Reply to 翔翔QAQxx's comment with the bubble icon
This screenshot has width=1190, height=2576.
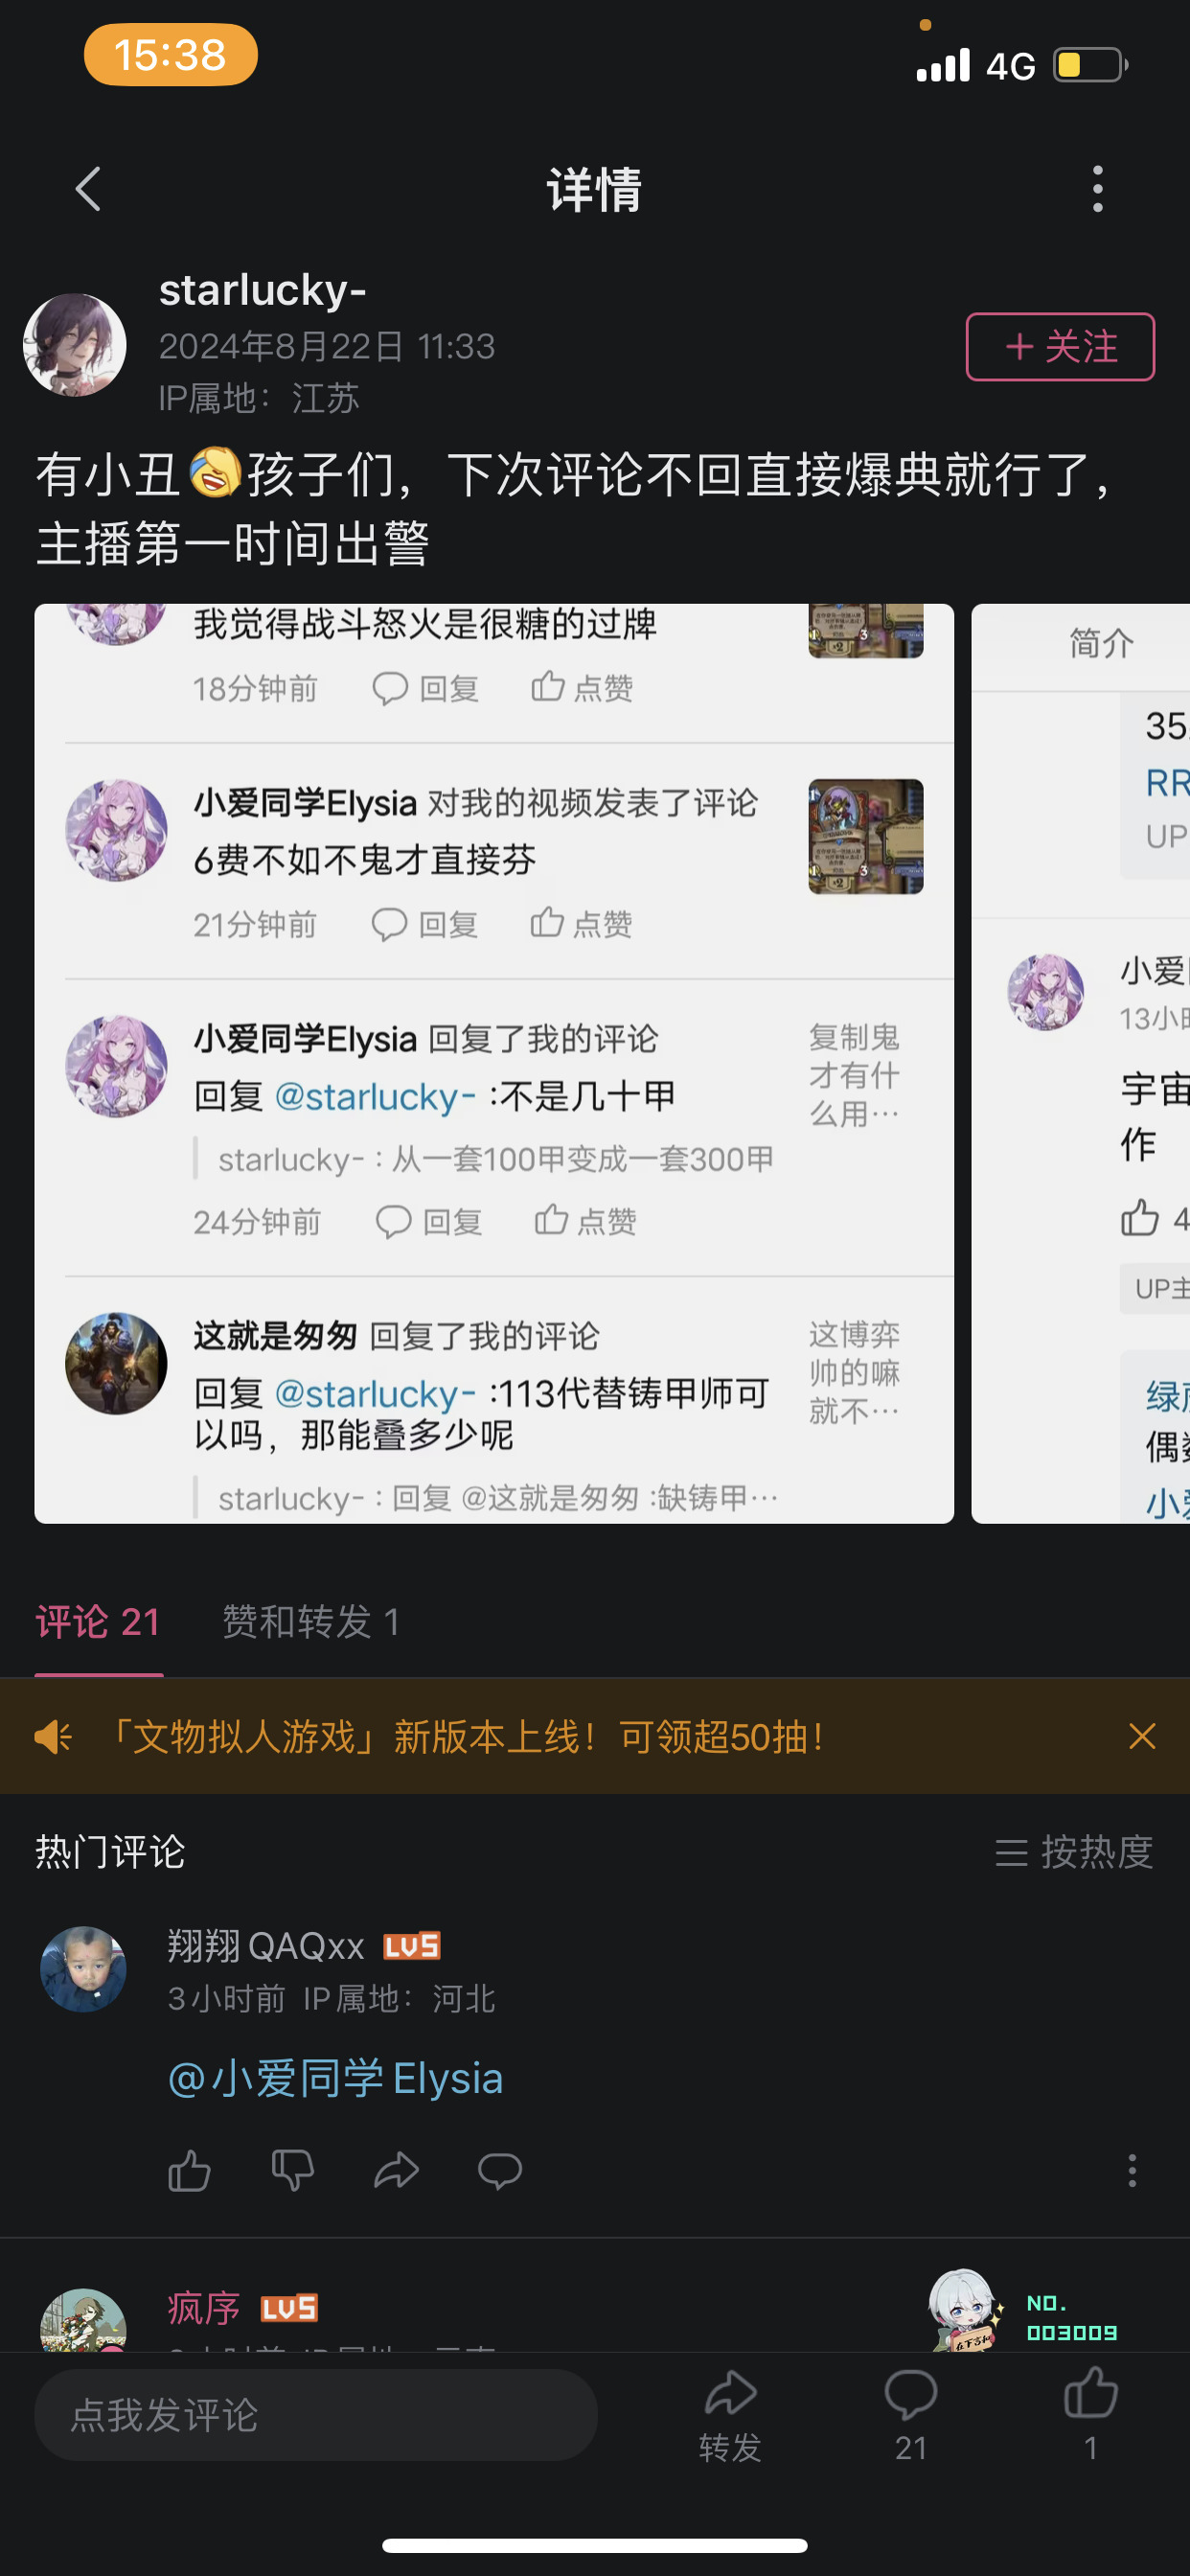click(x=500, y=2171)
